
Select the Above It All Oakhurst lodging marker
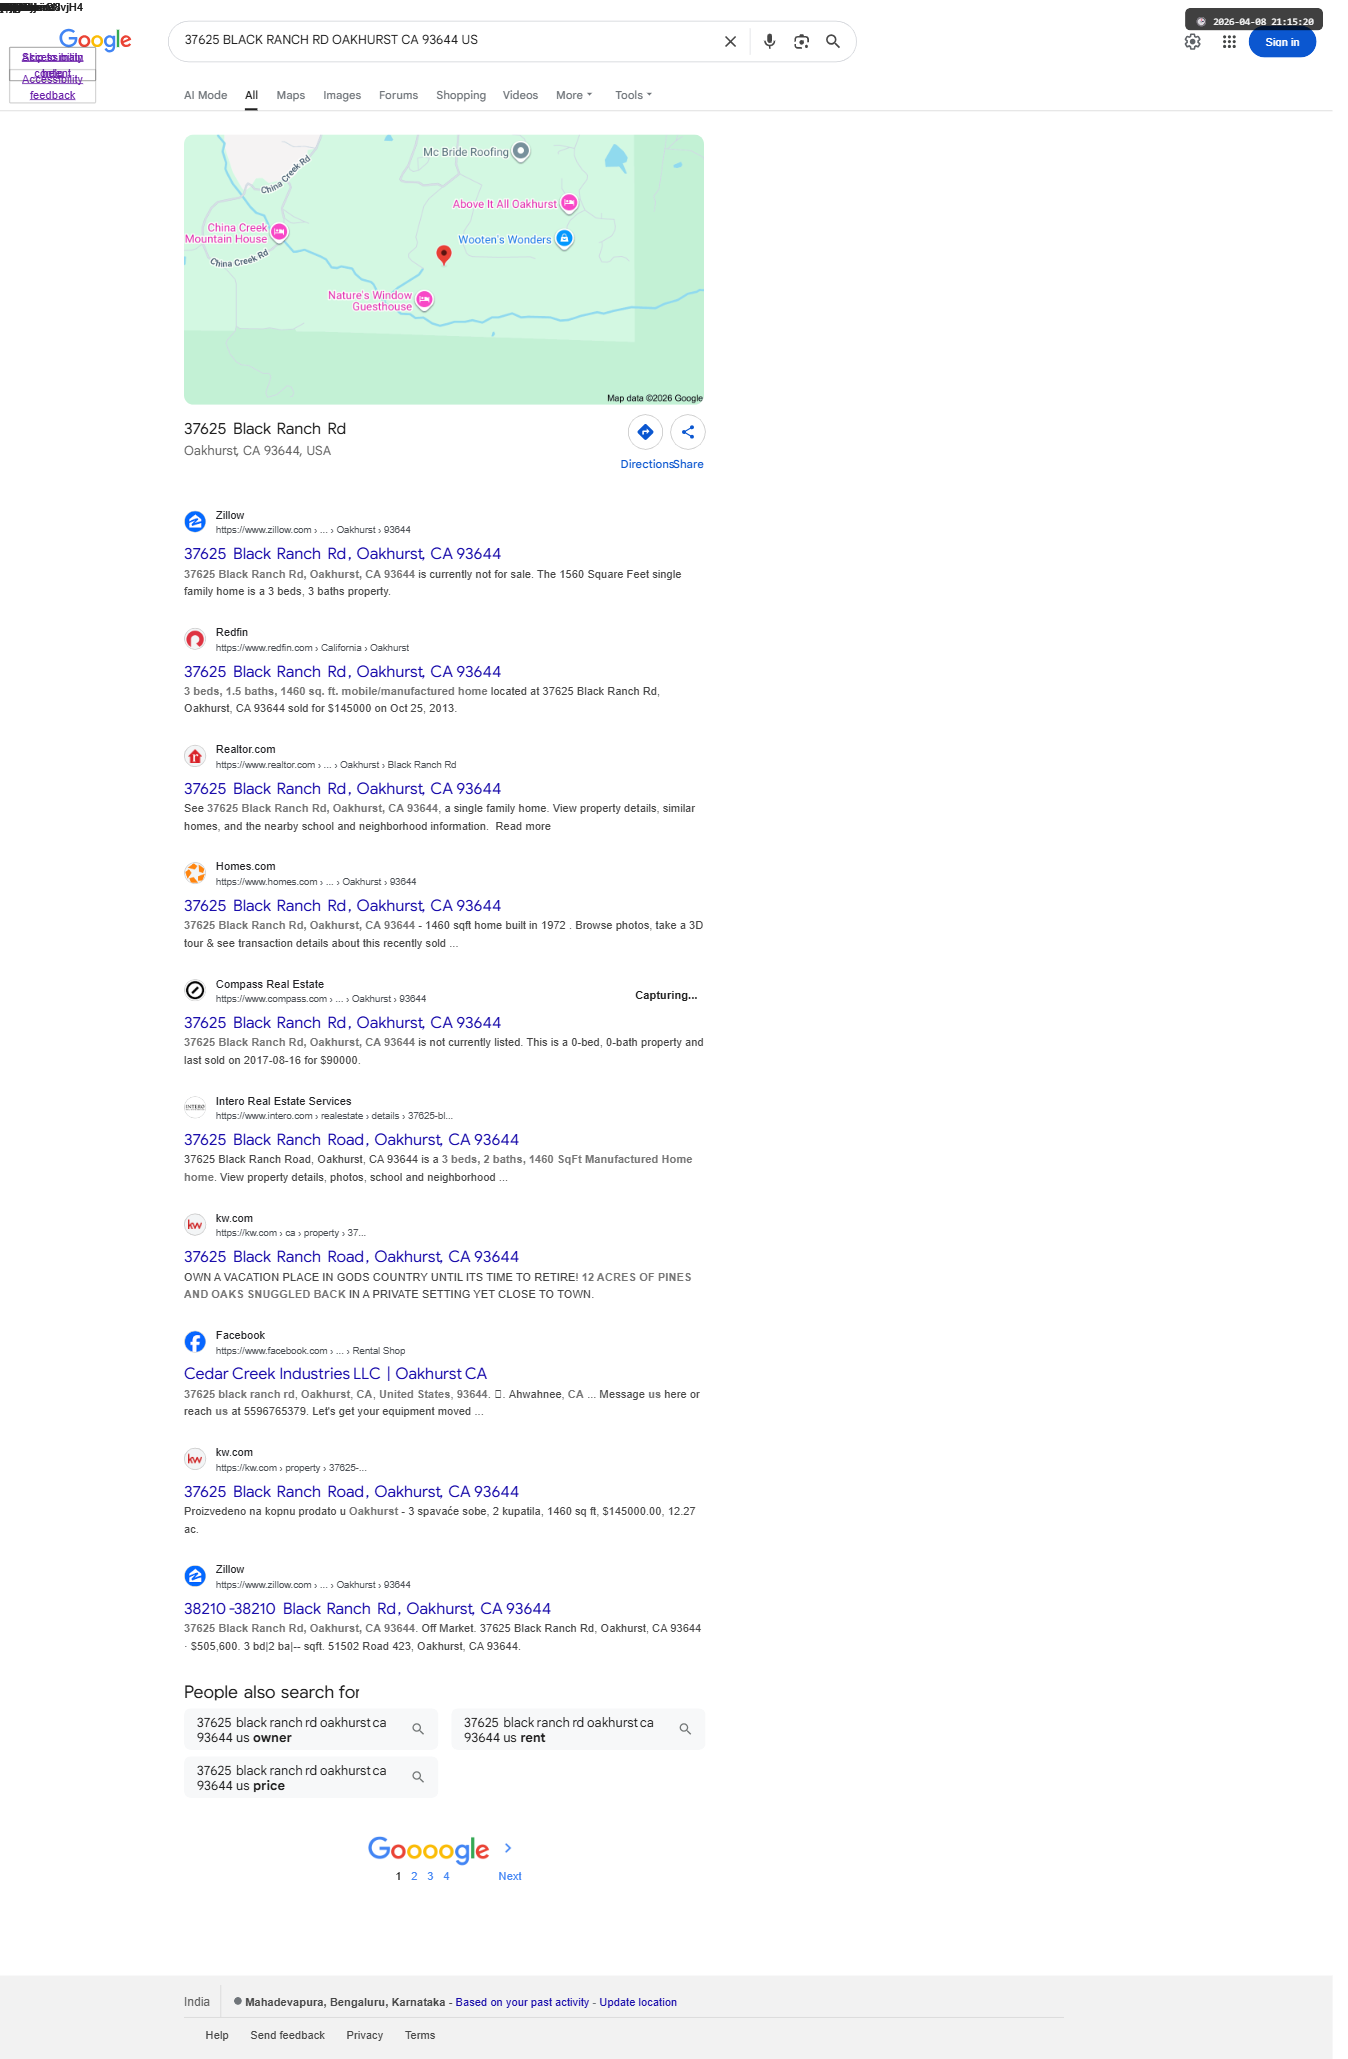pyautogui.click(x=569, y=203)
